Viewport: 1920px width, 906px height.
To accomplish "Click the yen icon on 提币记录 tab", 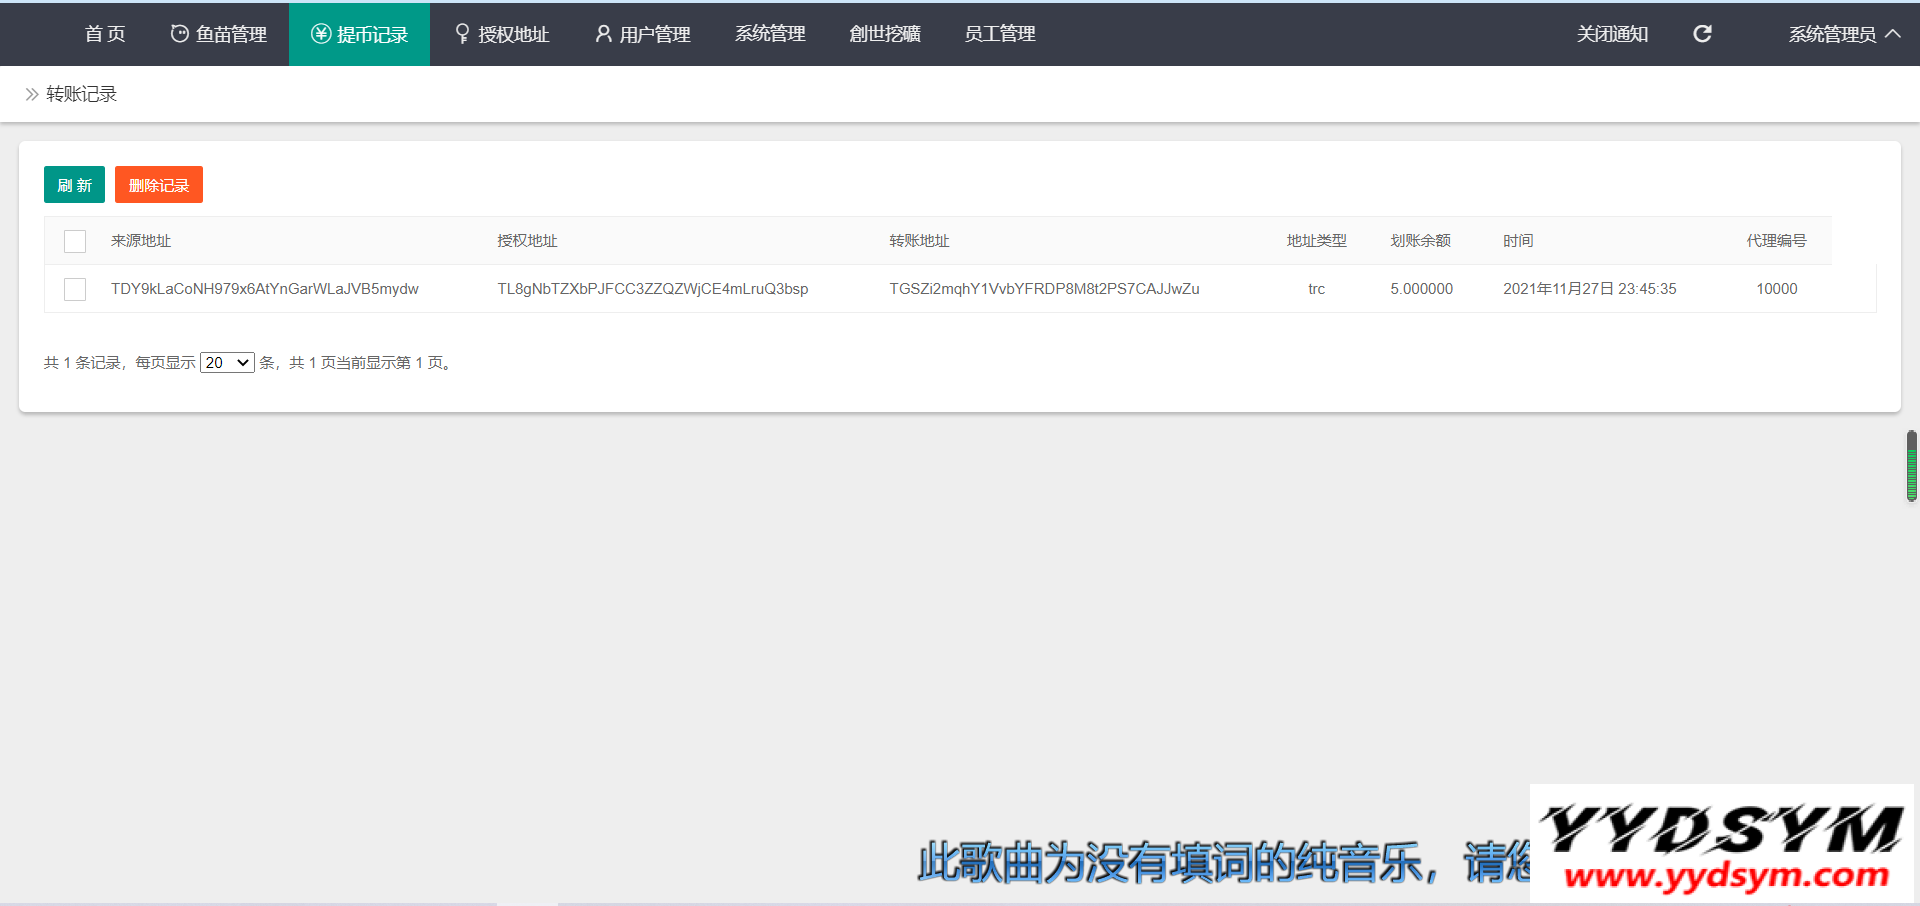I will point(321,34).
